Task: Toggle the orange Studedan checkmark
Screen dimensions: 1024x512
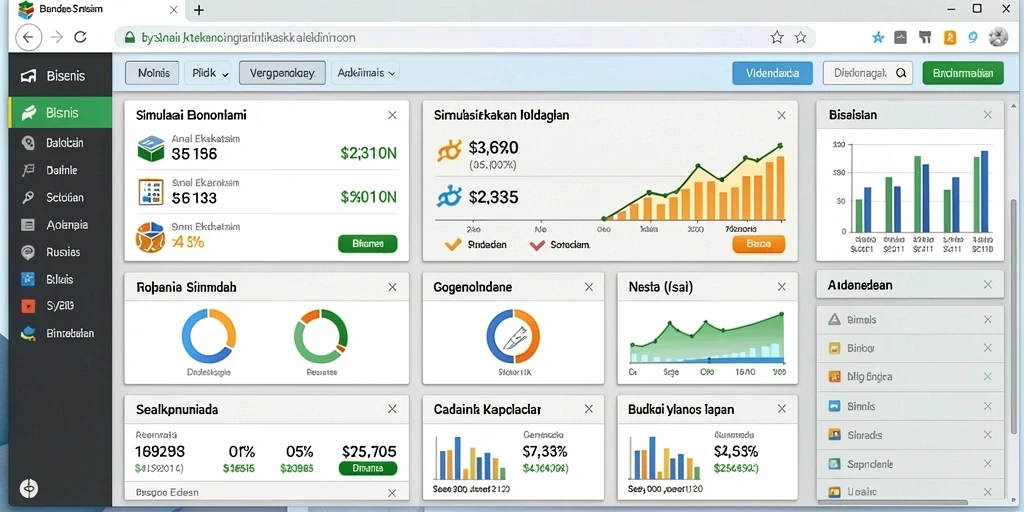Action: [453, 245]
